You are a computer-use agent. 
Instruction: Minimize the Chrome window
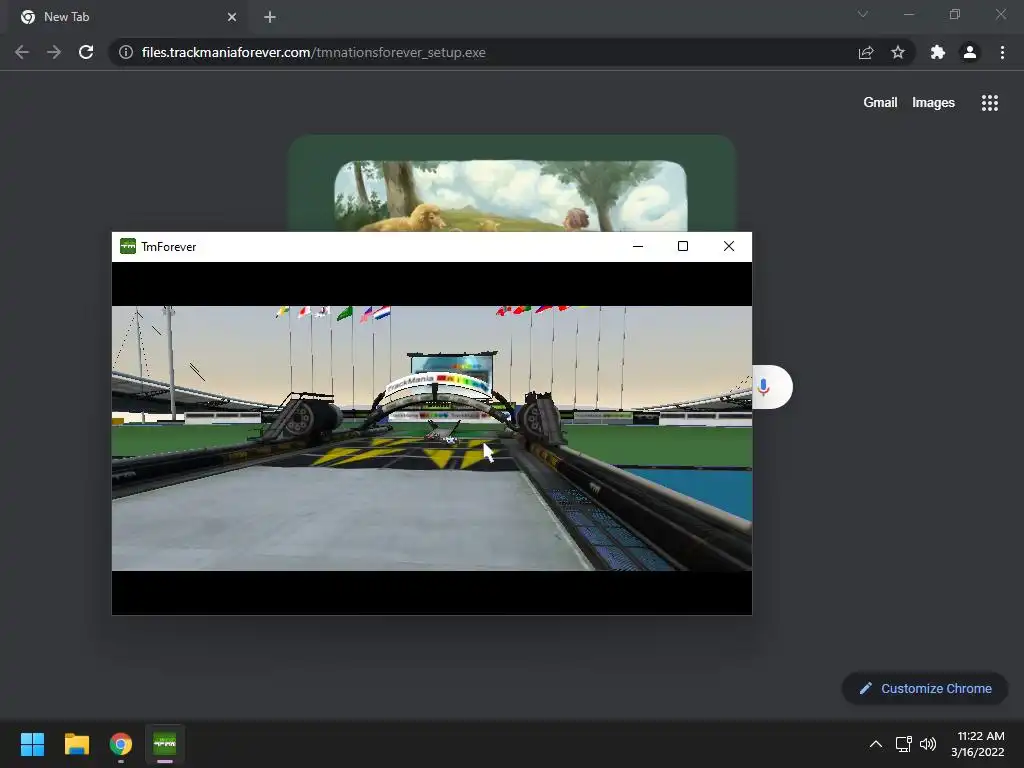click(908, 14)
